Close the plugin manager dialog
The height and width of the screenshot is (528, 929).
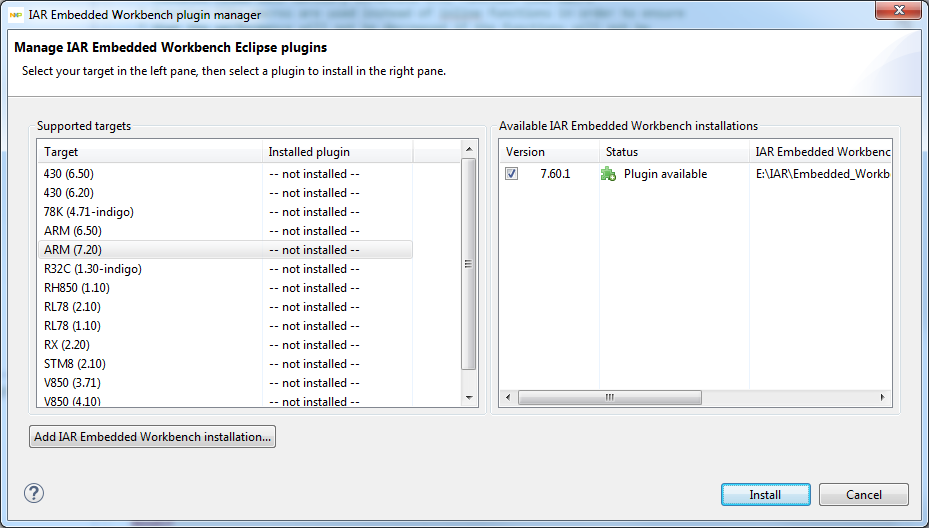(899, 9)
